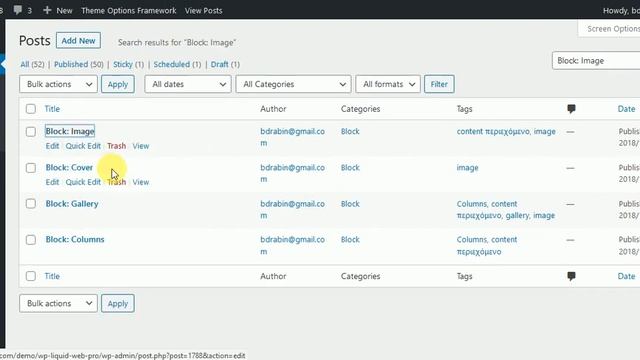Show Published (50) posts filter

pos(79,64)
